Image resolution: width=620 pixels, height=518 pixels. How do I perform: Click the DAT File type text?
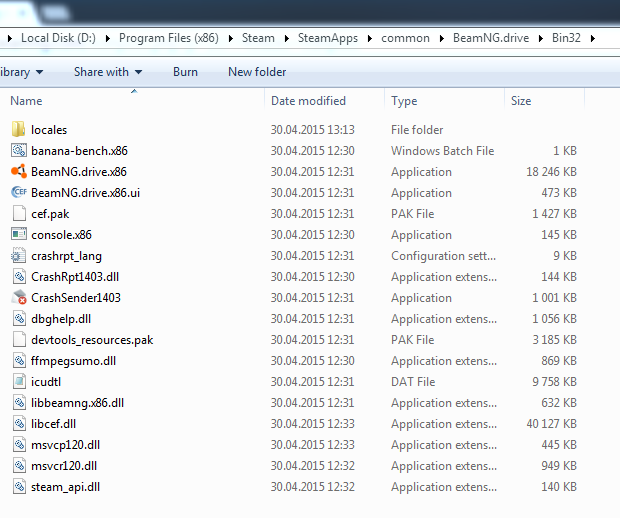[413, 382]
